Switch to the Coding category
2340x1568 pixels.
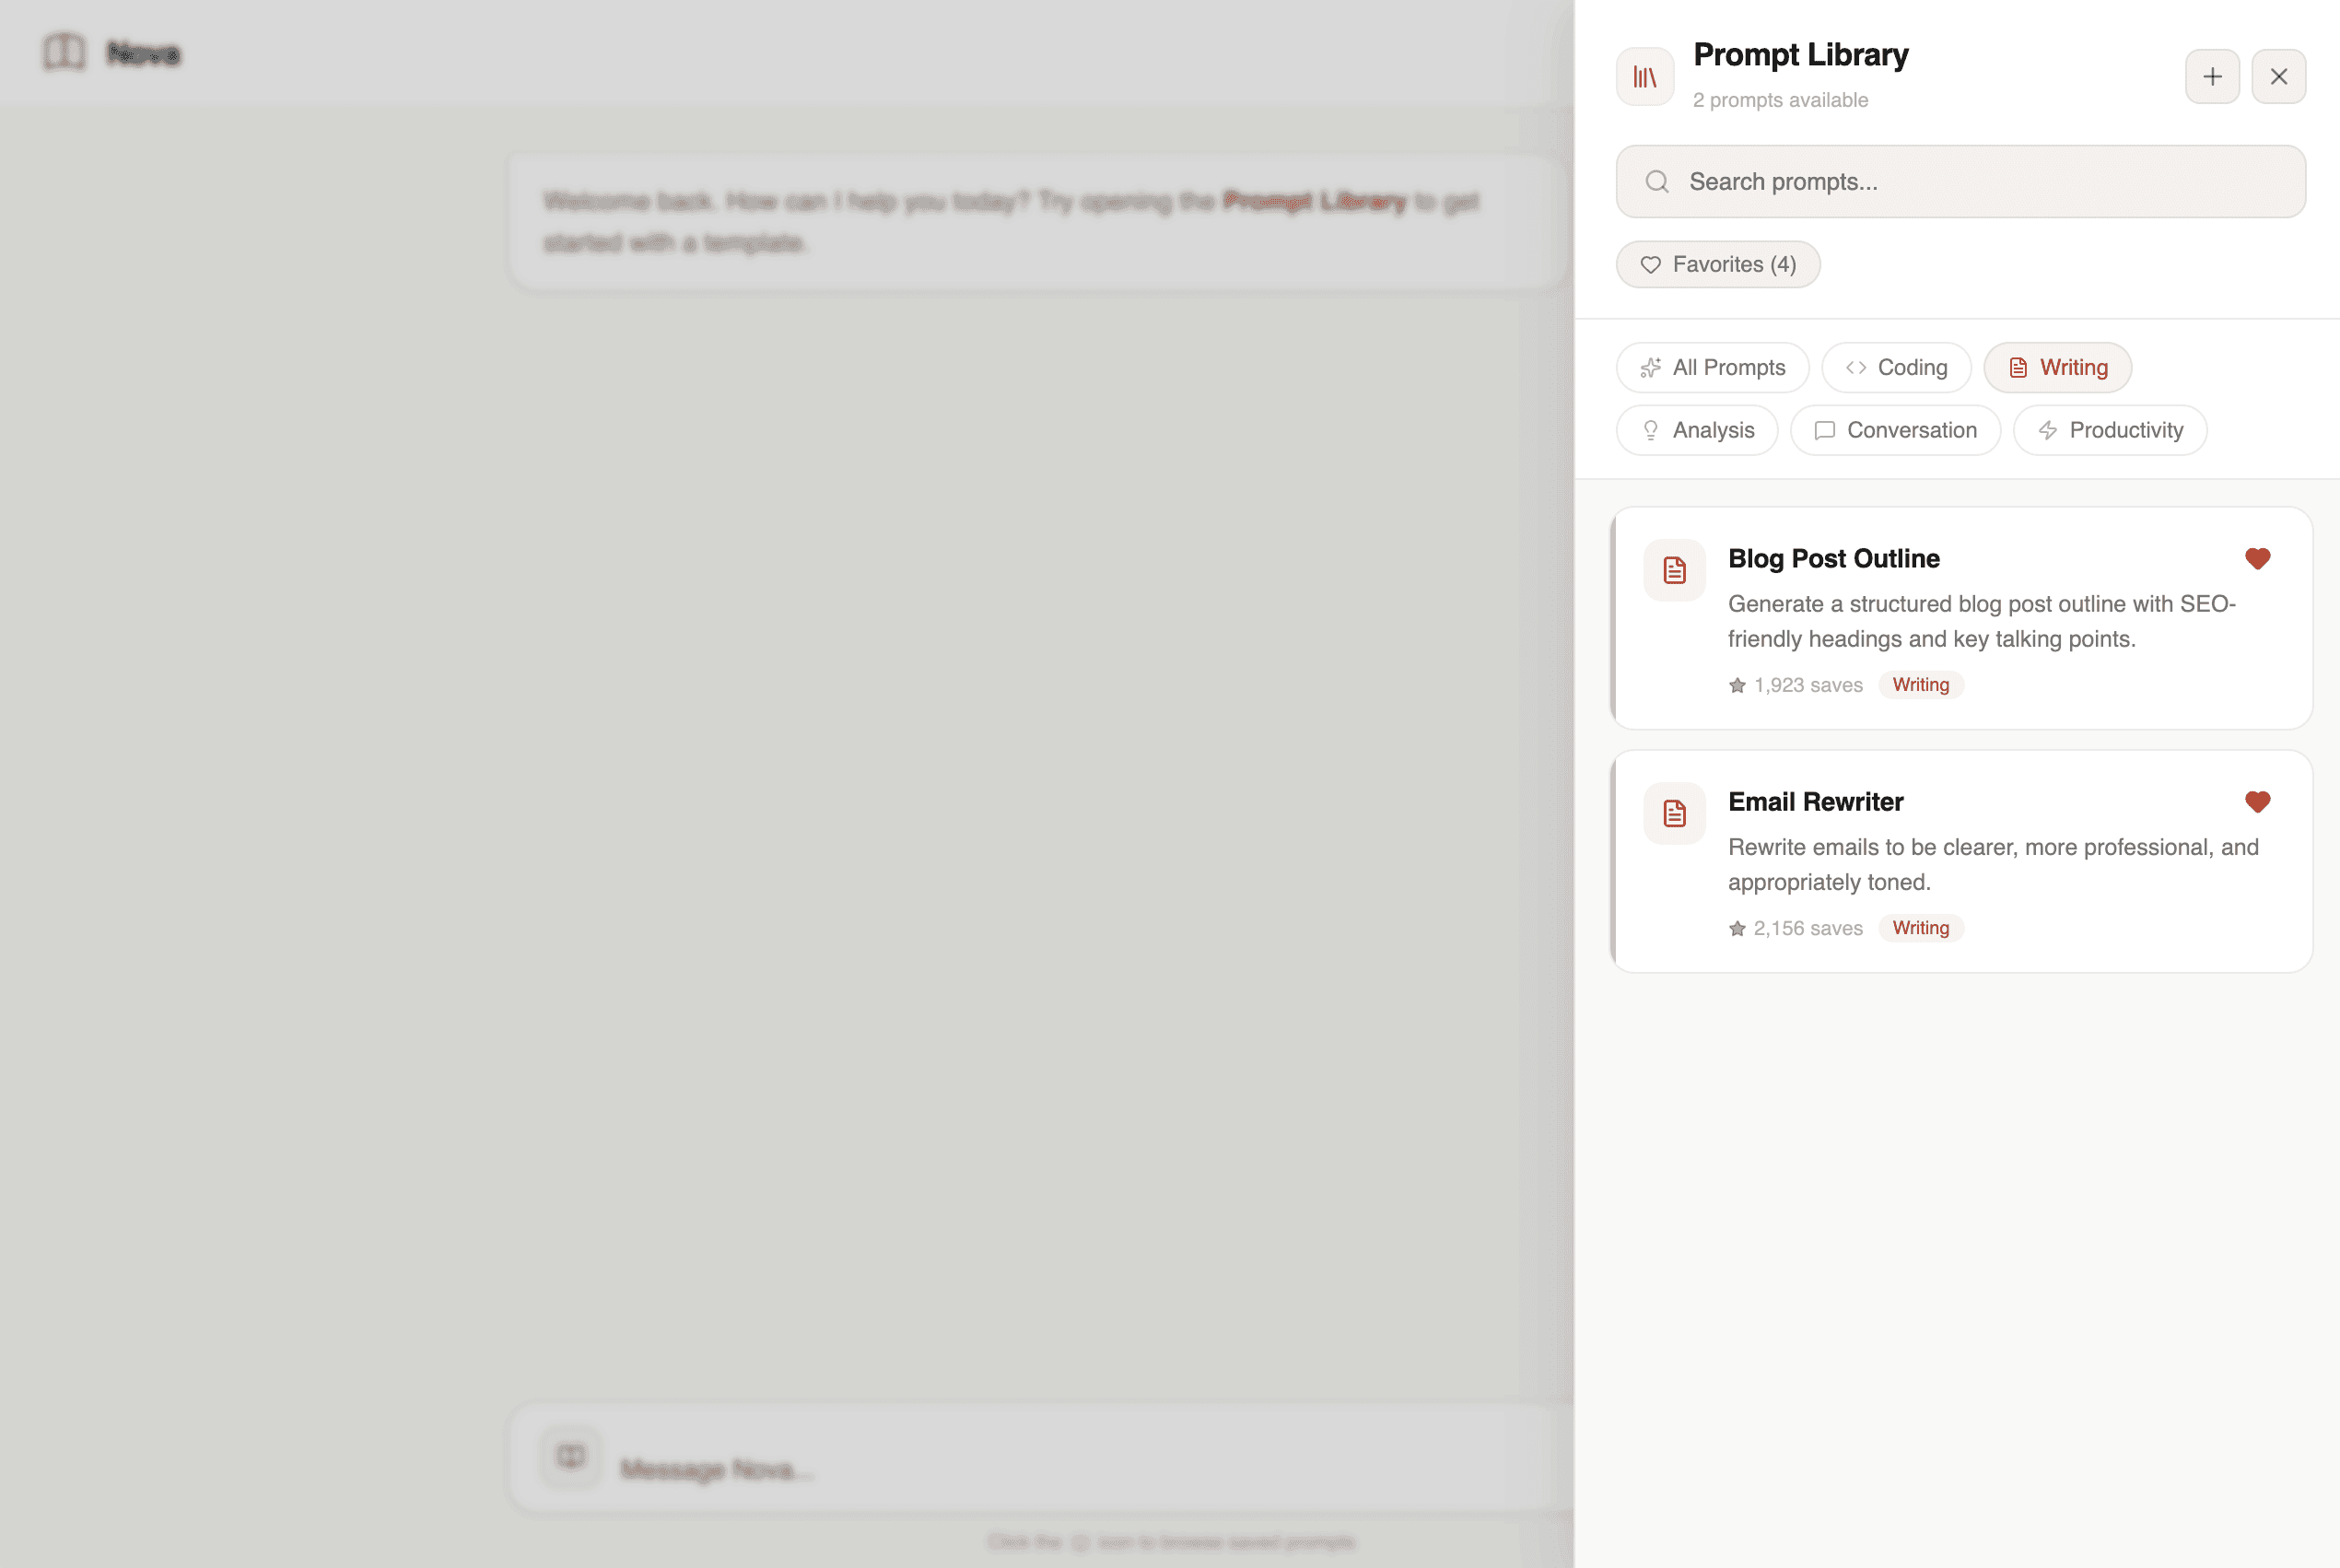pyautogui.click(x=1895, y=367)
